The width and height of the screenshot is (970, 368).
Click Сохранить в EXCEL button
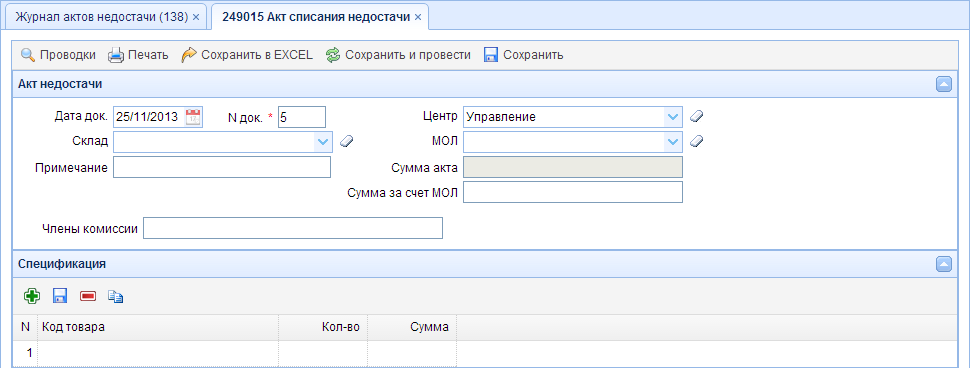247,55
